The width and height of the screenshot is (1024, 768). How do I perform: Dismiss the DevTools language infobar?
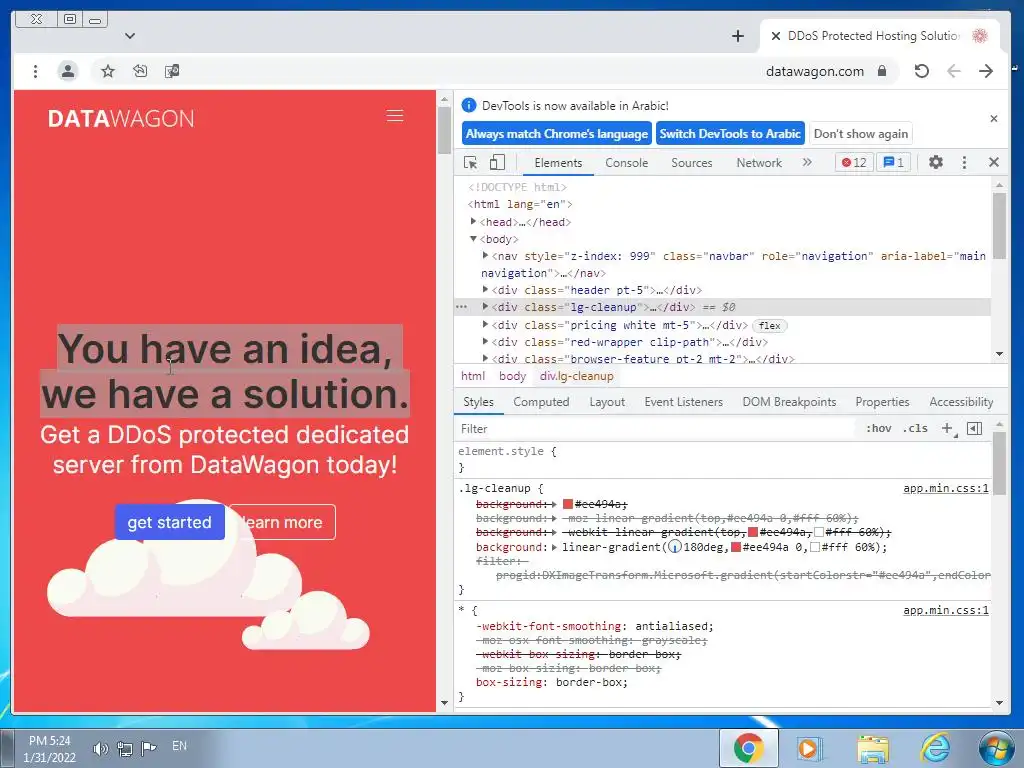(993, 119)
